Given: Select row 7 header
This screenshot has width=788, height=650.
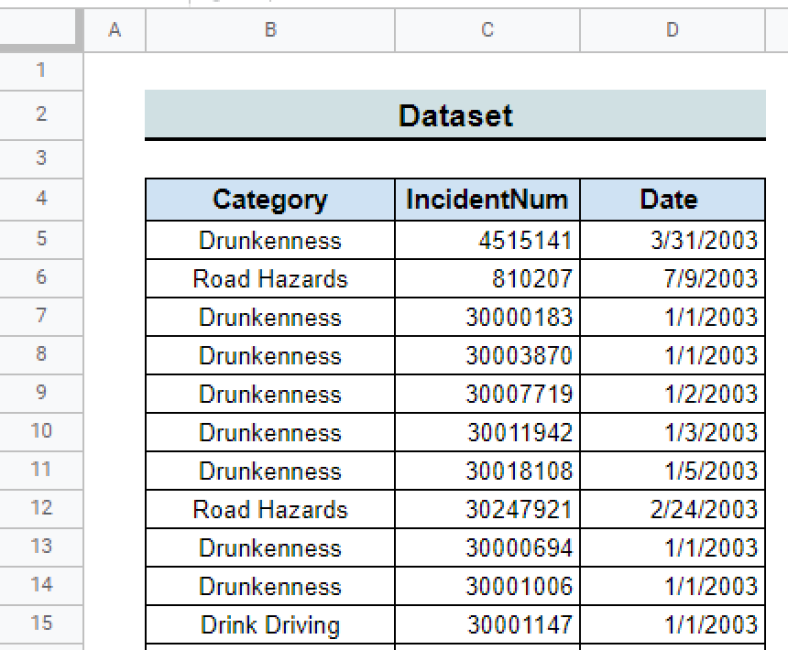Looking at the screenshot, I should (x=41, y=317).
